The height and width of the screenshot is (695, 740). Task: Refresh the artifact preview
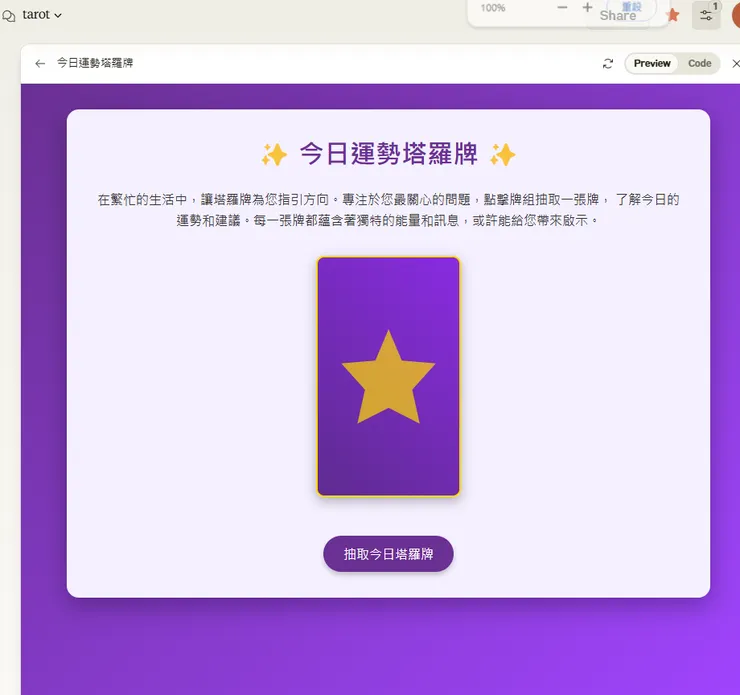click(x=608, y=63)
